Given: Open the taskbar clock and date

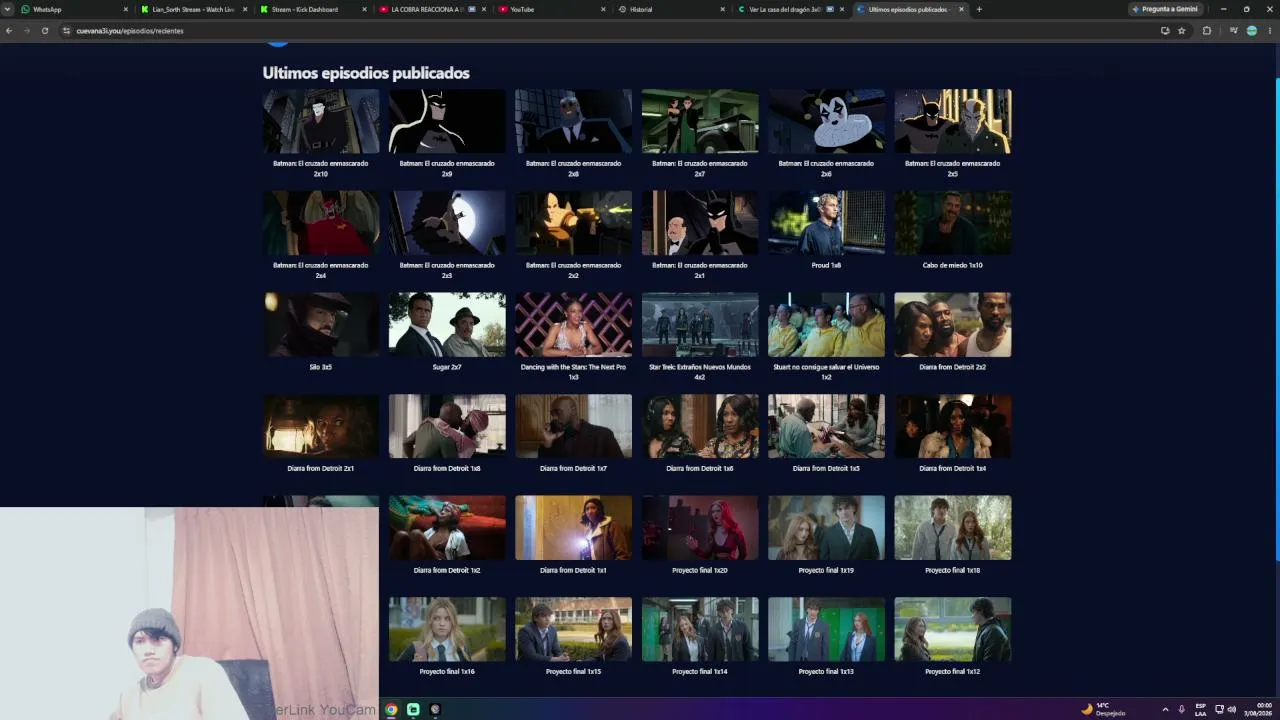Looking at the screenshot, I should 1258,709.
